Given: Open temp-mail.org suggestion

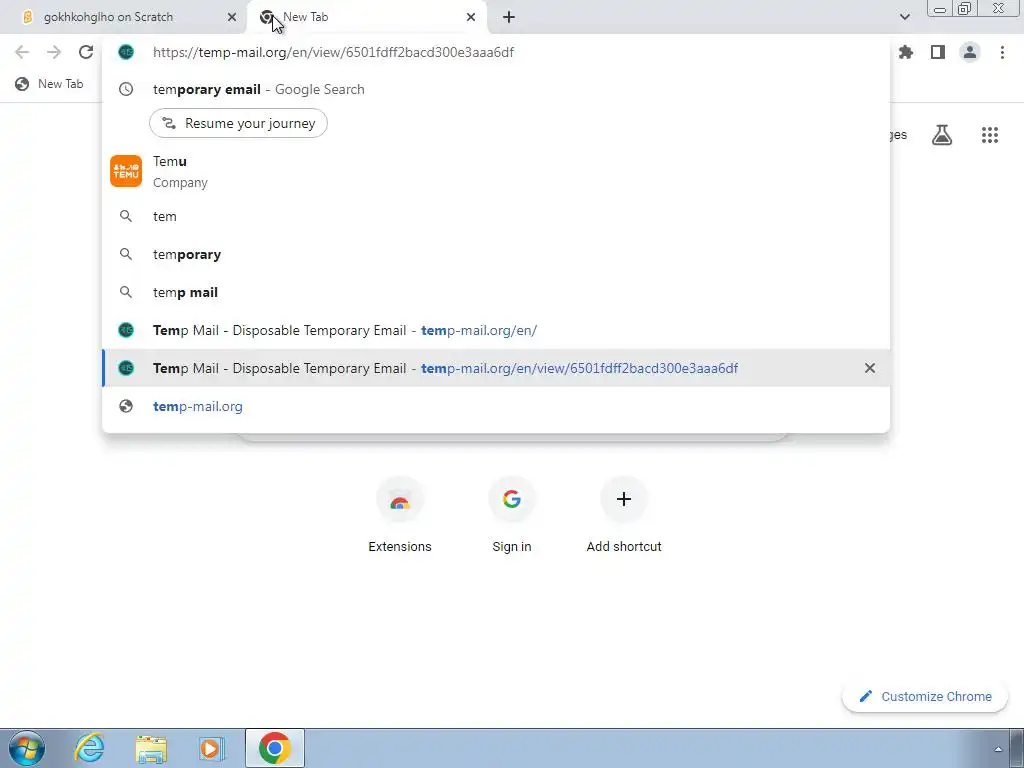Looking at the screenshot, I should point(496,406).
